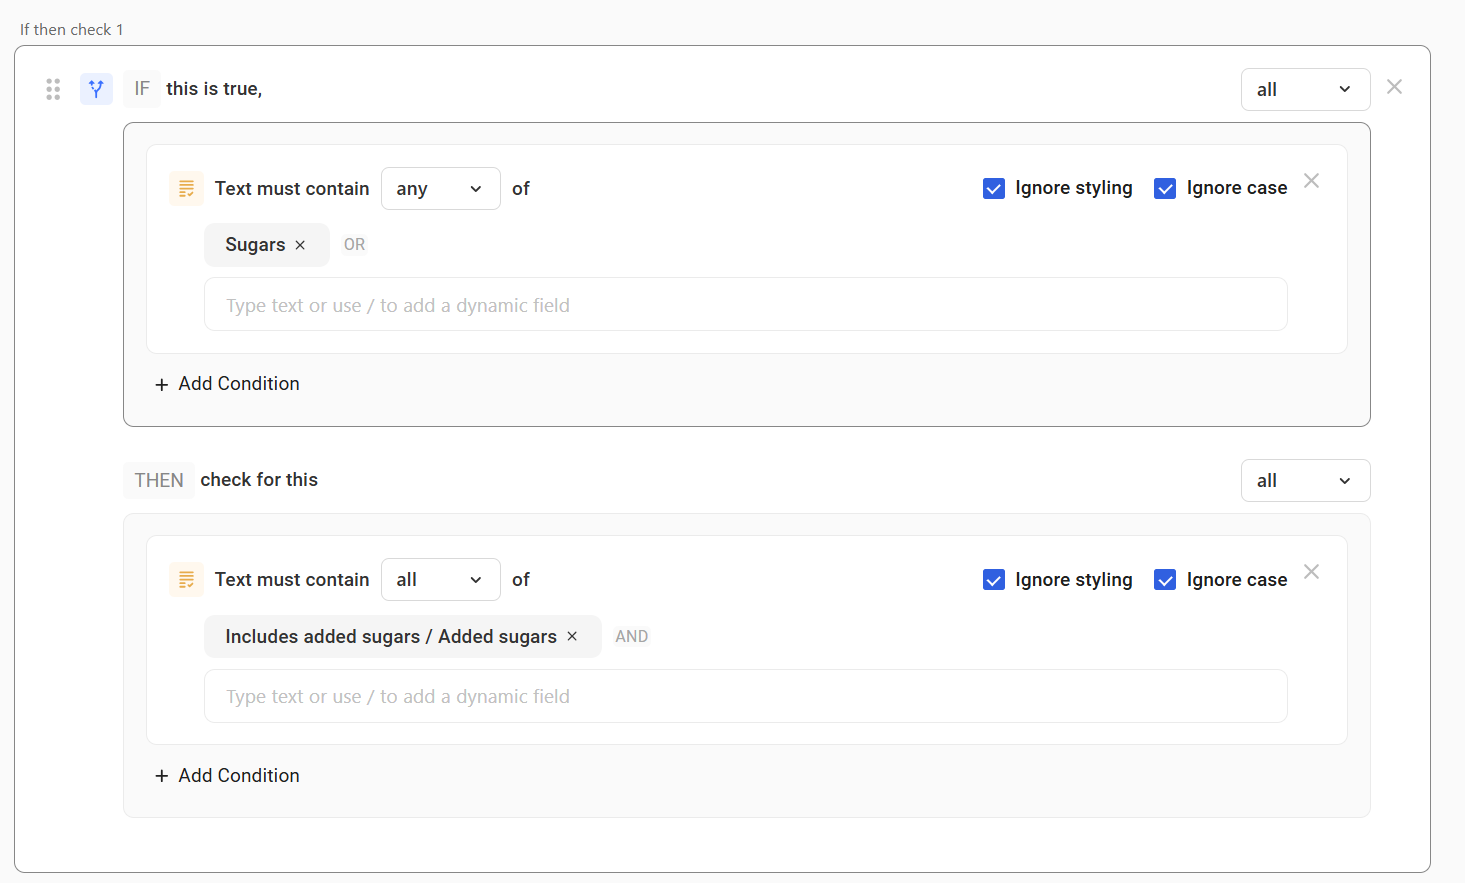The width and height of the screenshot is (1465, 883).
Task: Uncheck Ignore styling in THEN condition
Action: tap(993, 580)
